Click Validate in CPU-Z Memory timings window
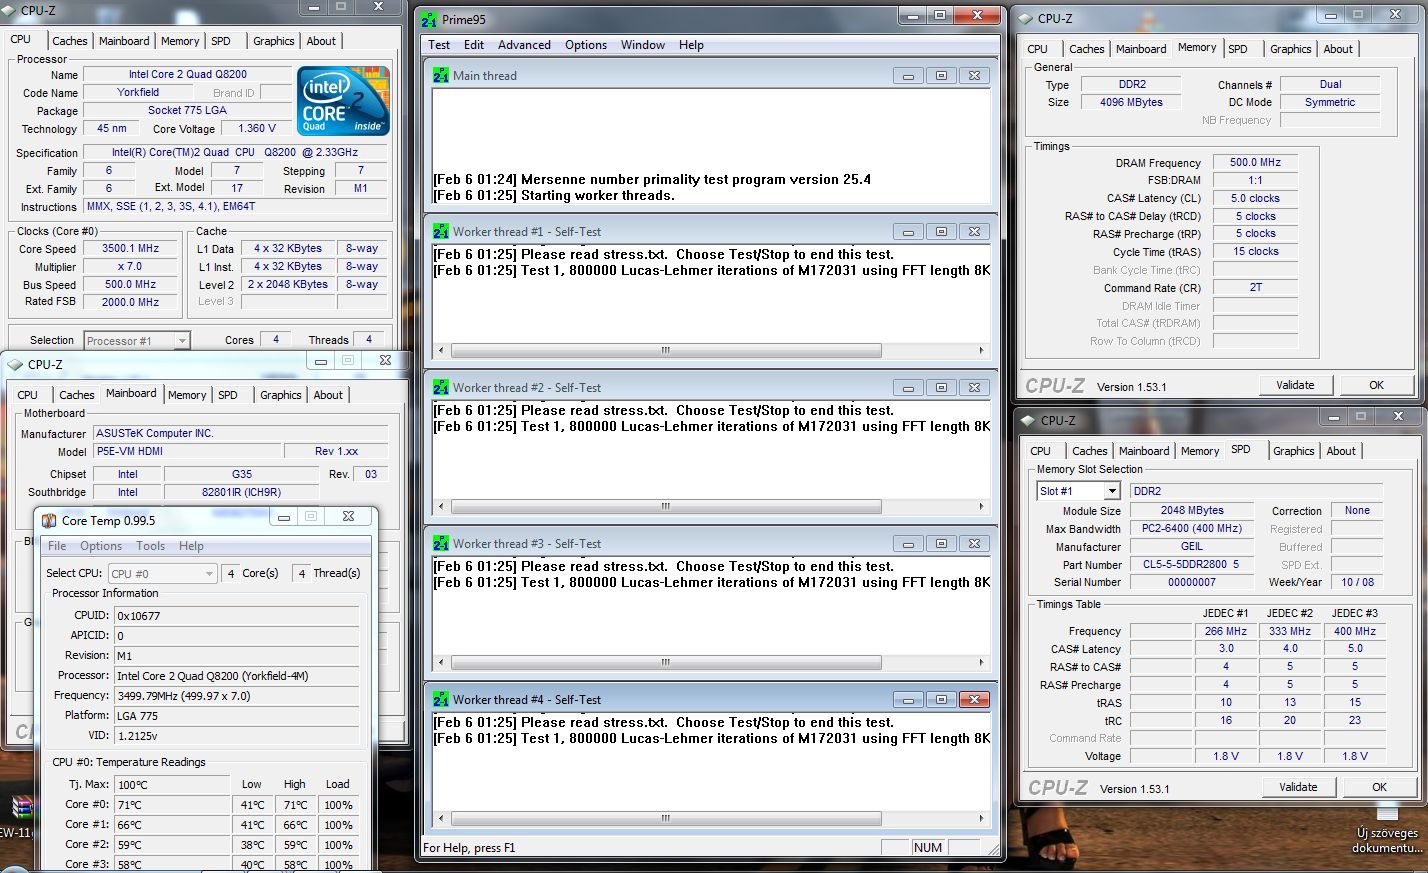 [1295, 385]
